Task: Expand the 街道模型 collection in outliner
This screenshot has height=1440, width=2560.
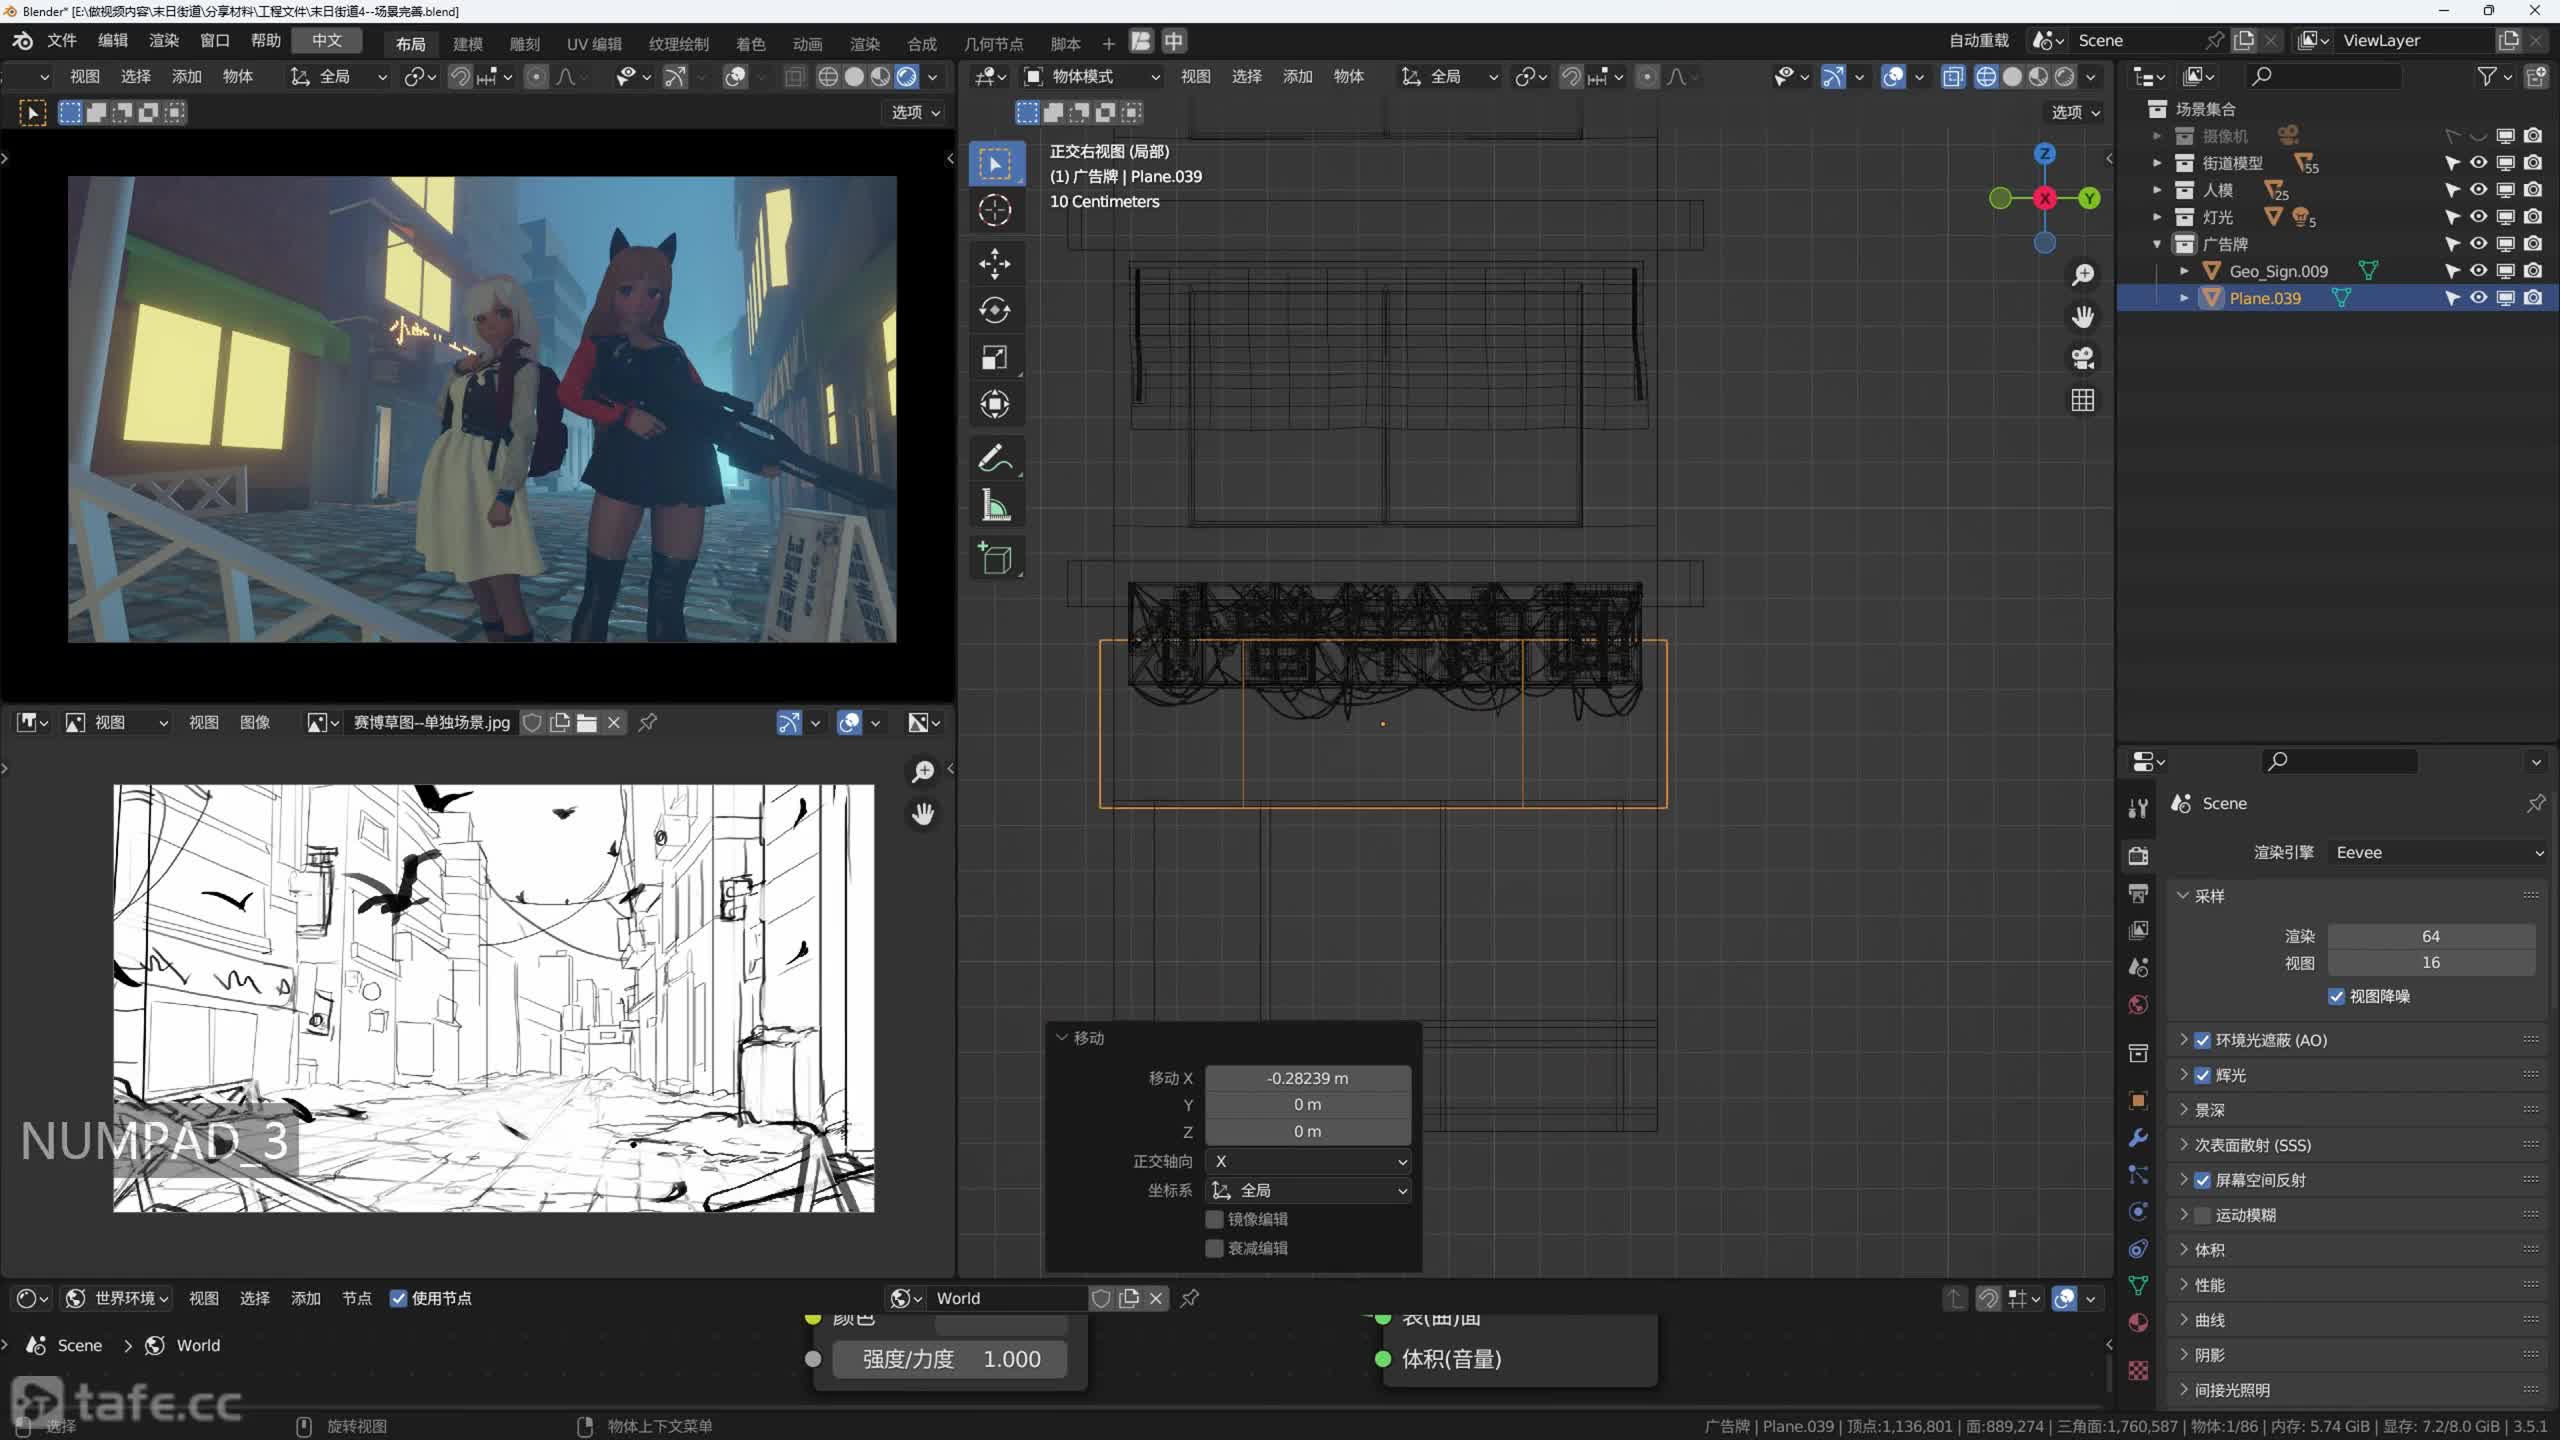Action: (2157, 163)
